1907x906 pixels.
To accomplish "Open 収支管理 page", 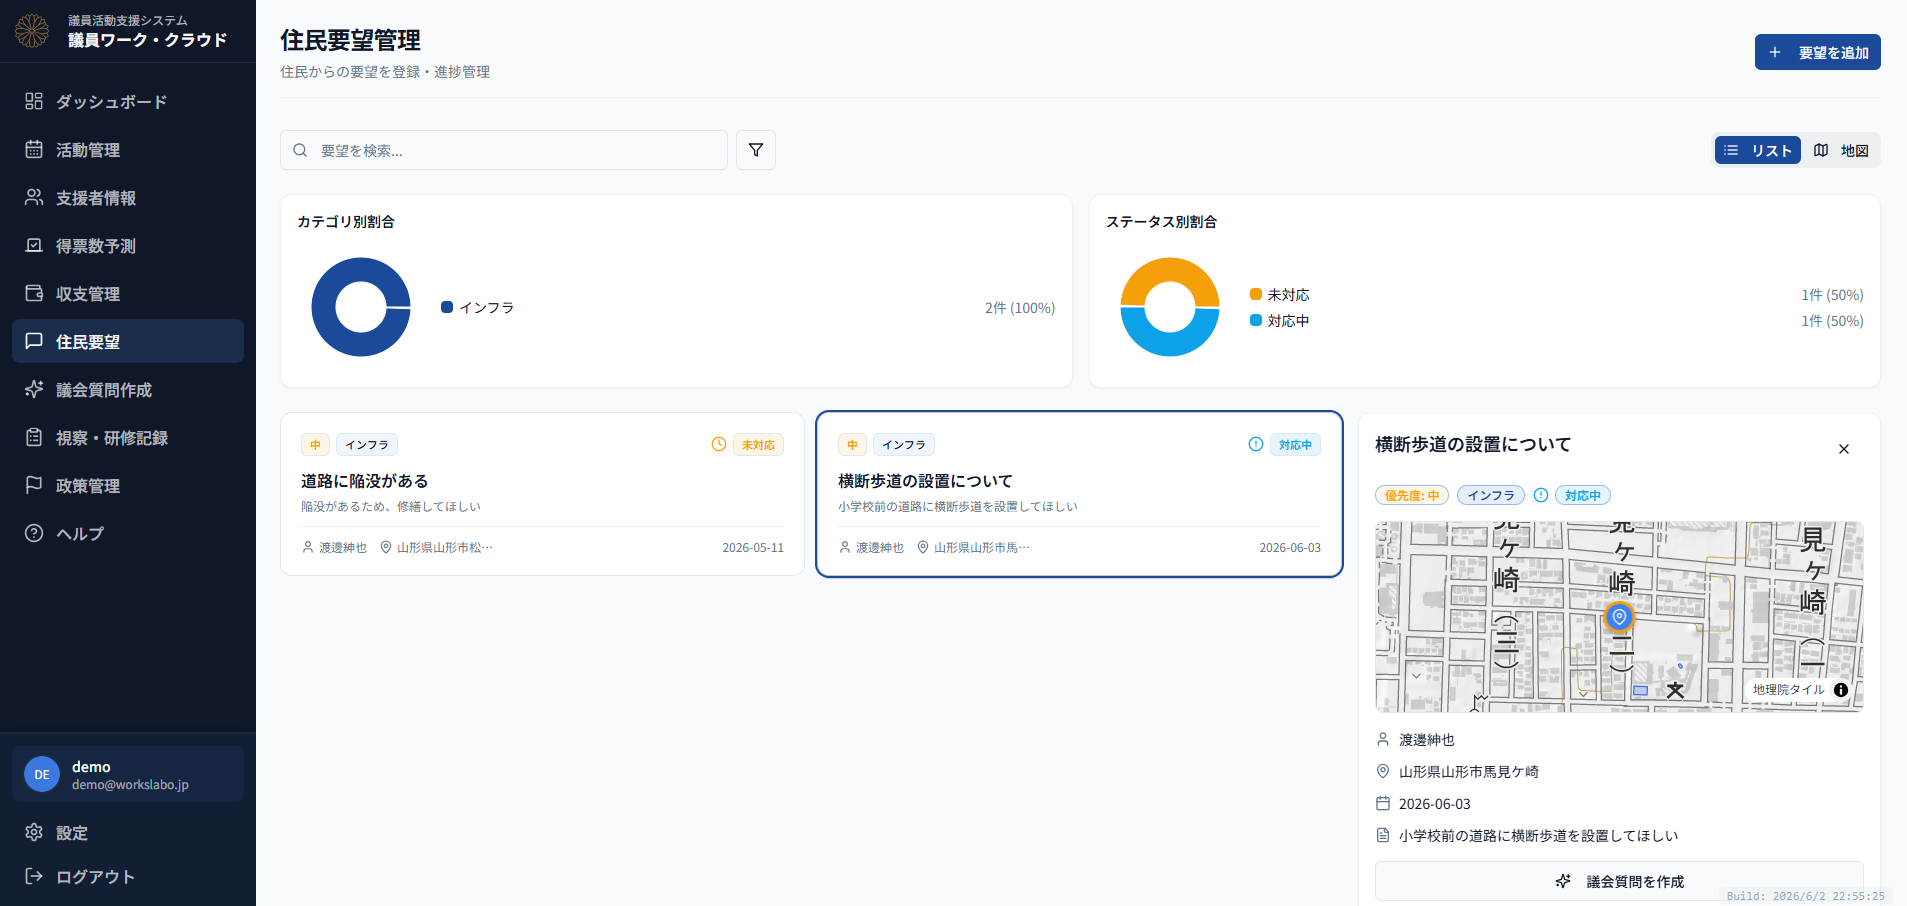I will (128, 293).
